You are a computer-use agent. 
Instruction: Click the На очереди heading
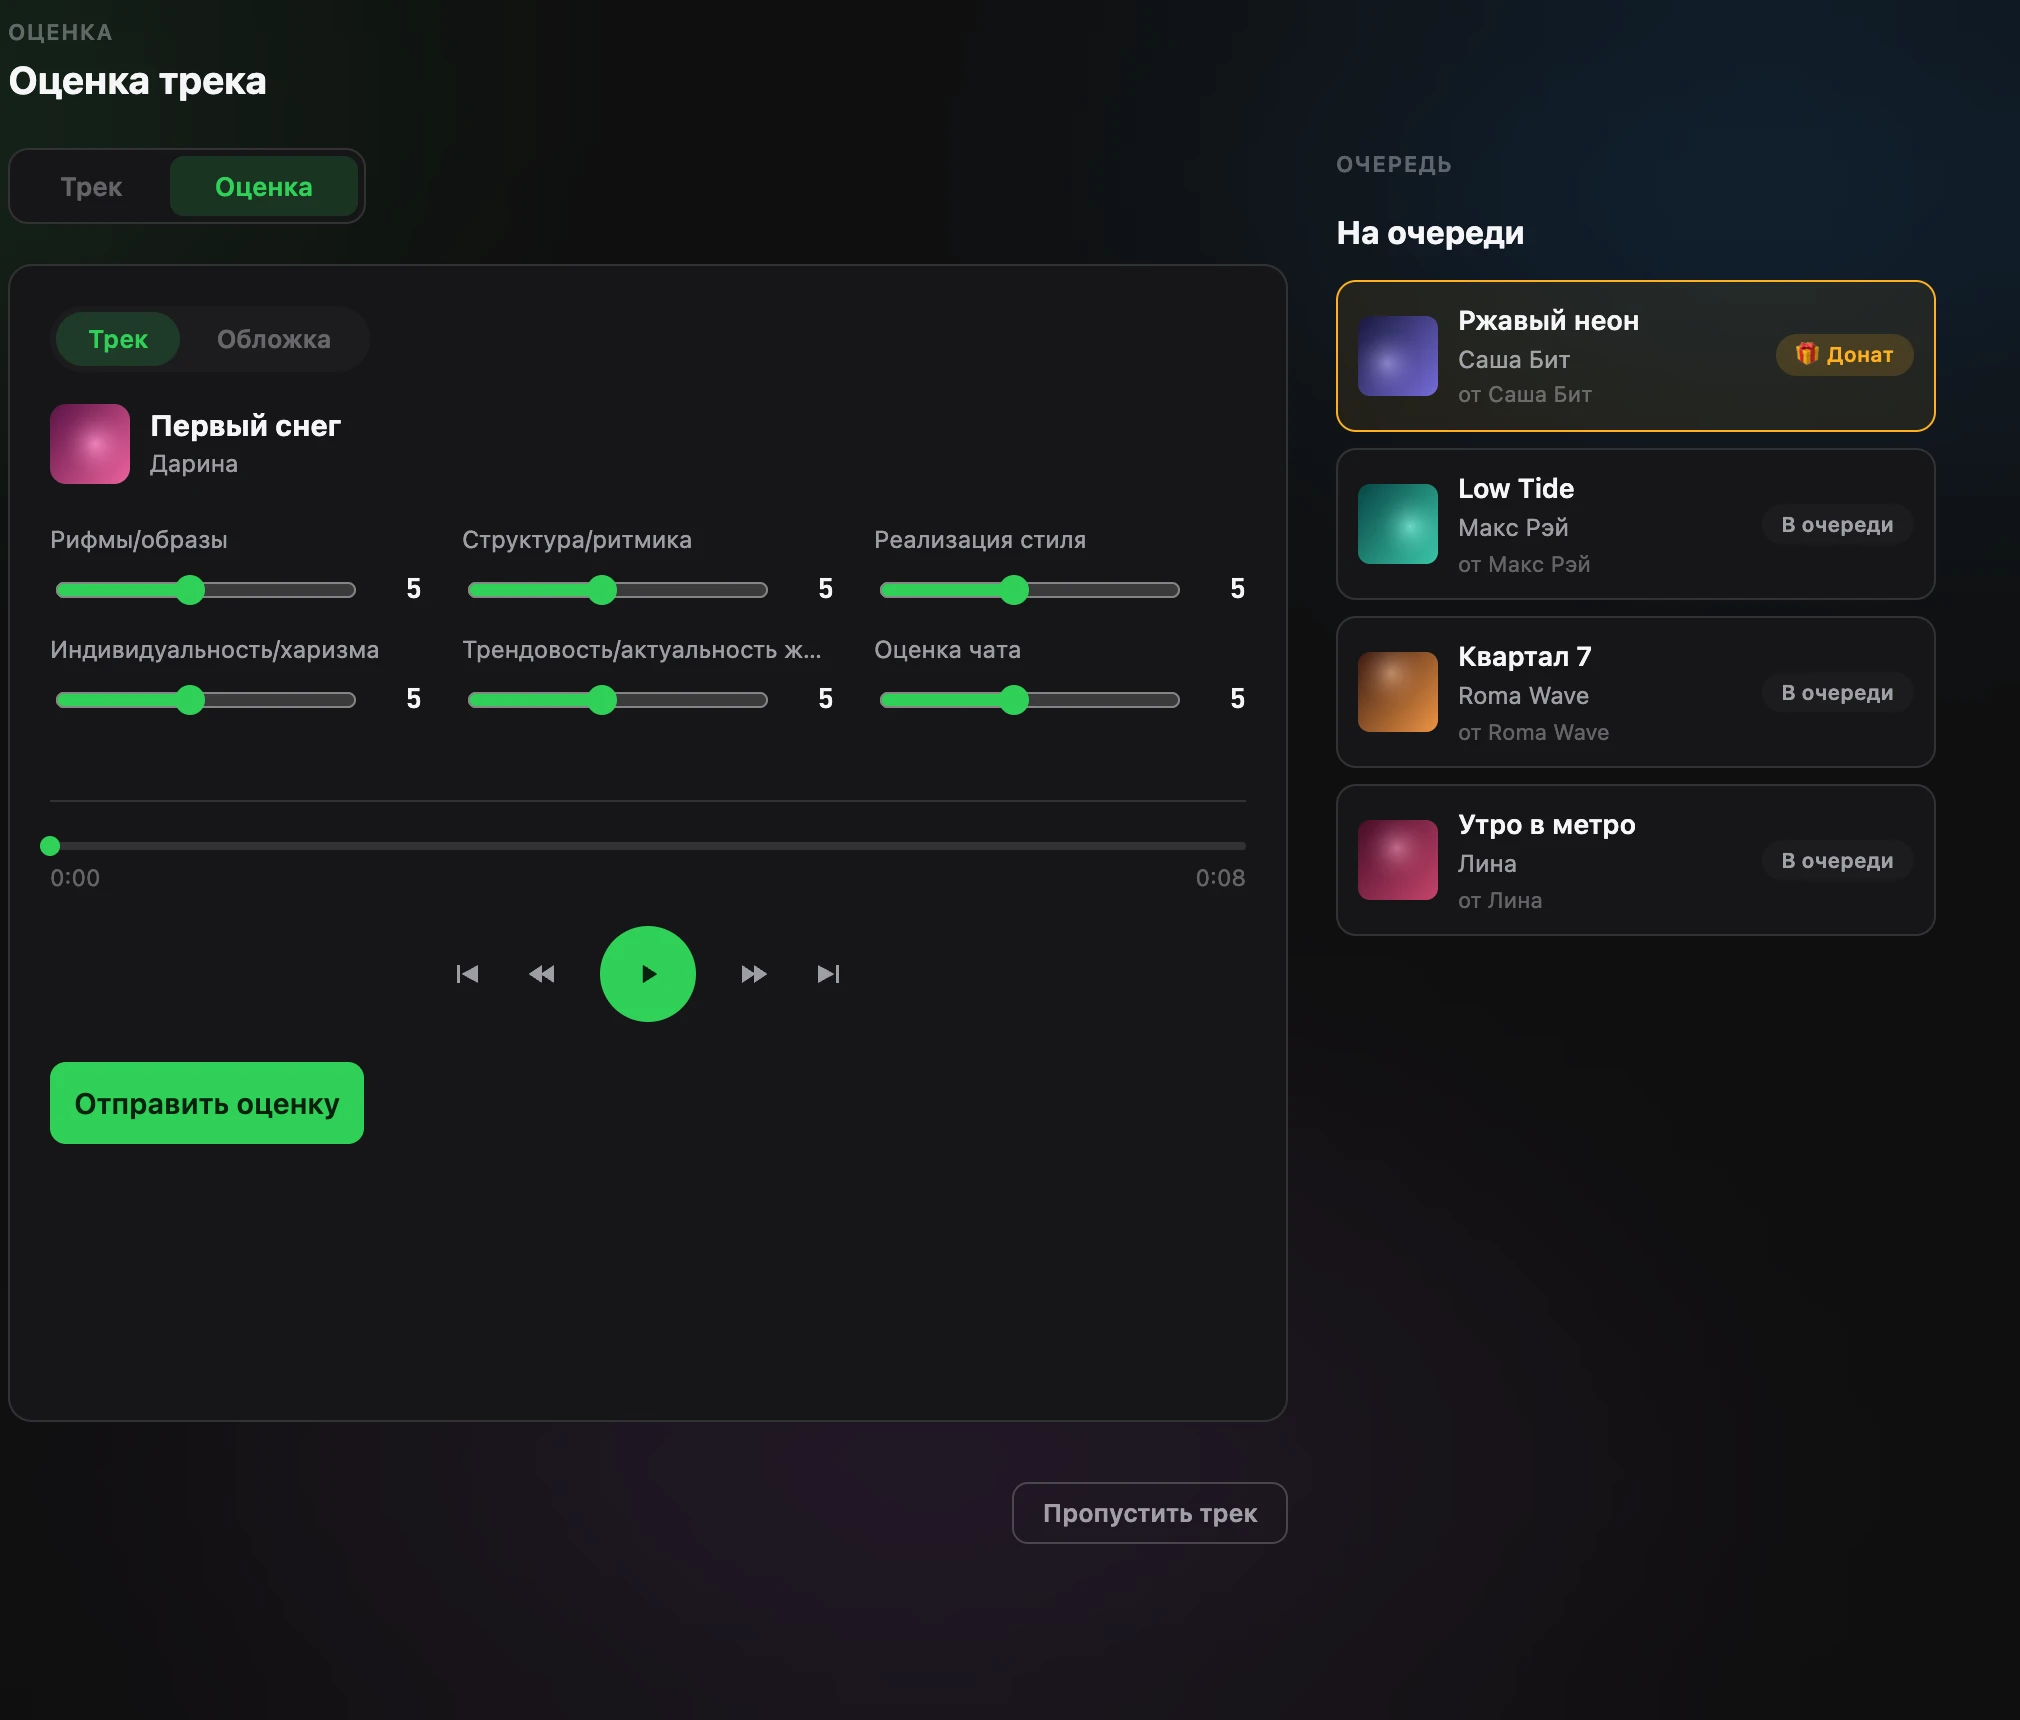coord(1430,233)
